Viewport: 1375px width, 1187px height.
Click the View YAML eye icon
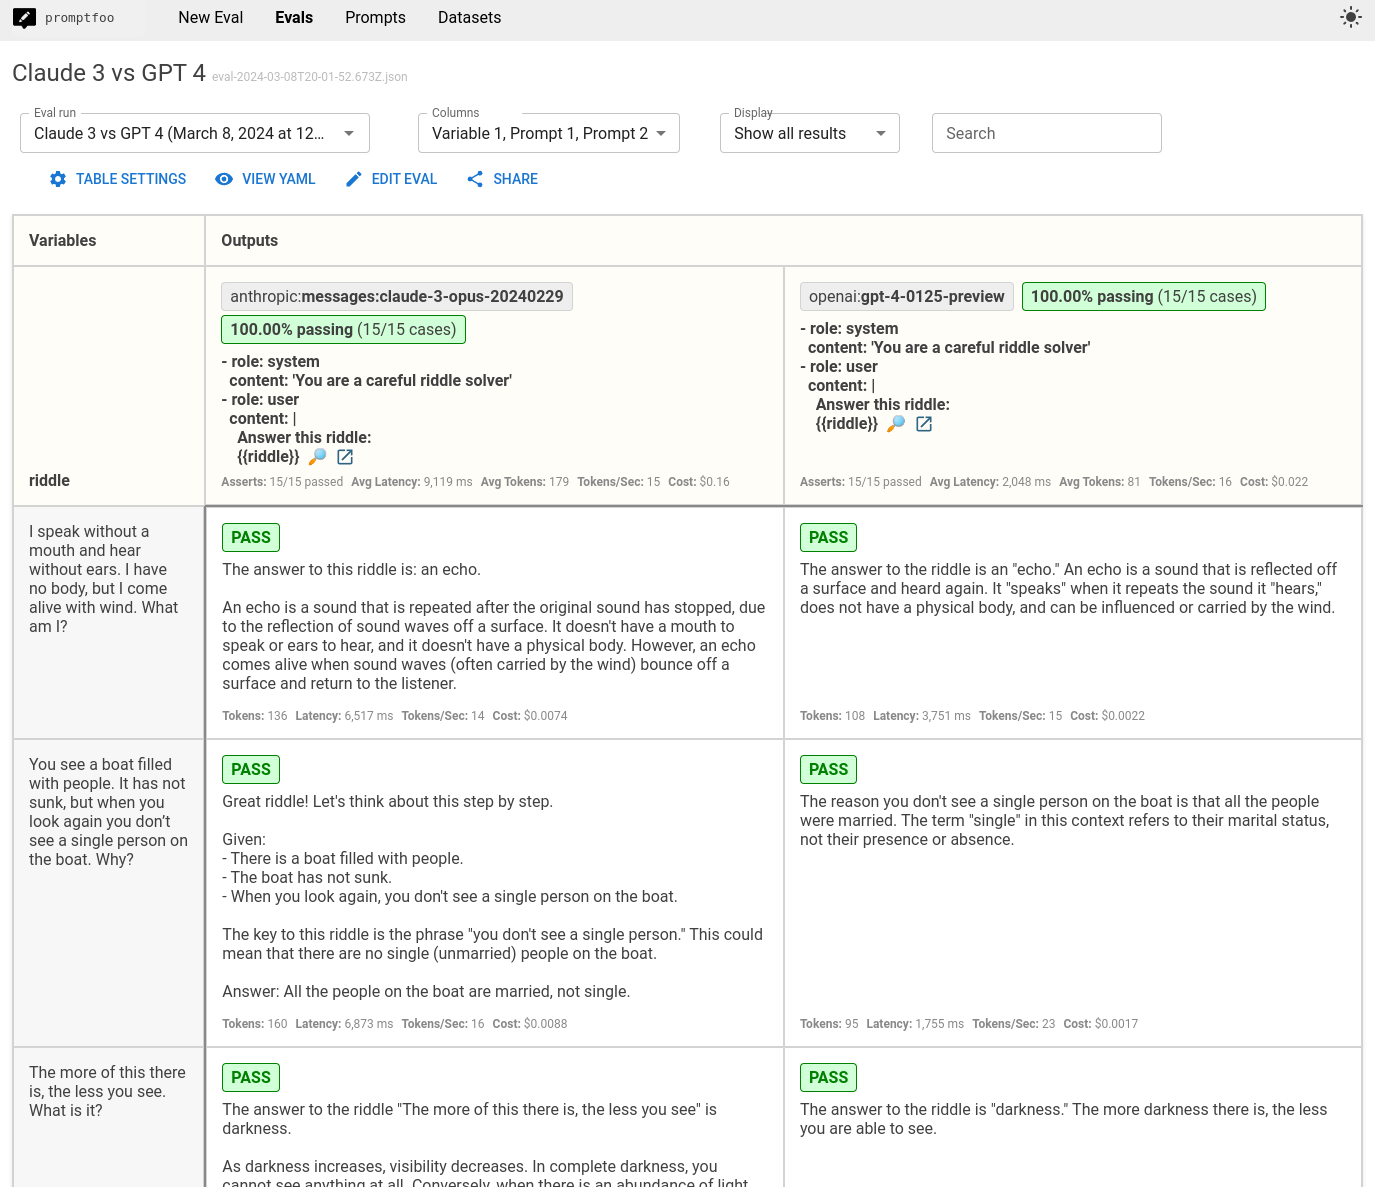(224, 179)
